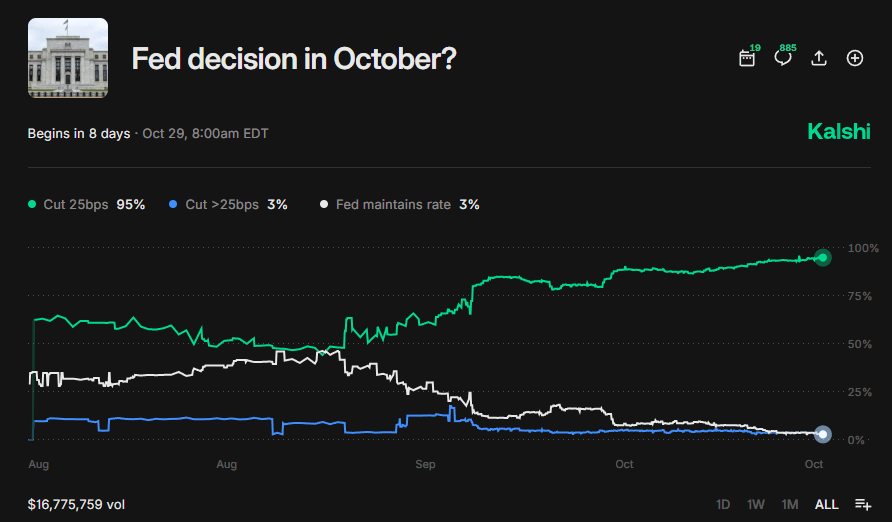Open the comments bubble showing 885
This screenshot has height=522, width=892.
point(783,58)
